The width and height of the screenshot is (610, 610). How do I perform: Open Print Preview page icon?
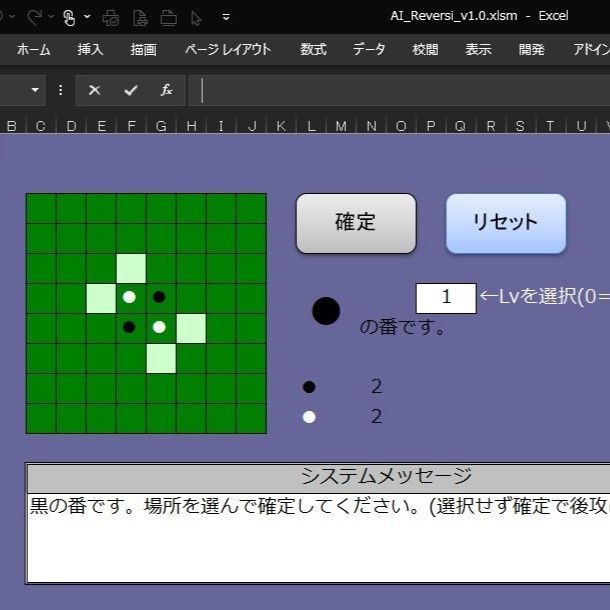tap(140, 18)
